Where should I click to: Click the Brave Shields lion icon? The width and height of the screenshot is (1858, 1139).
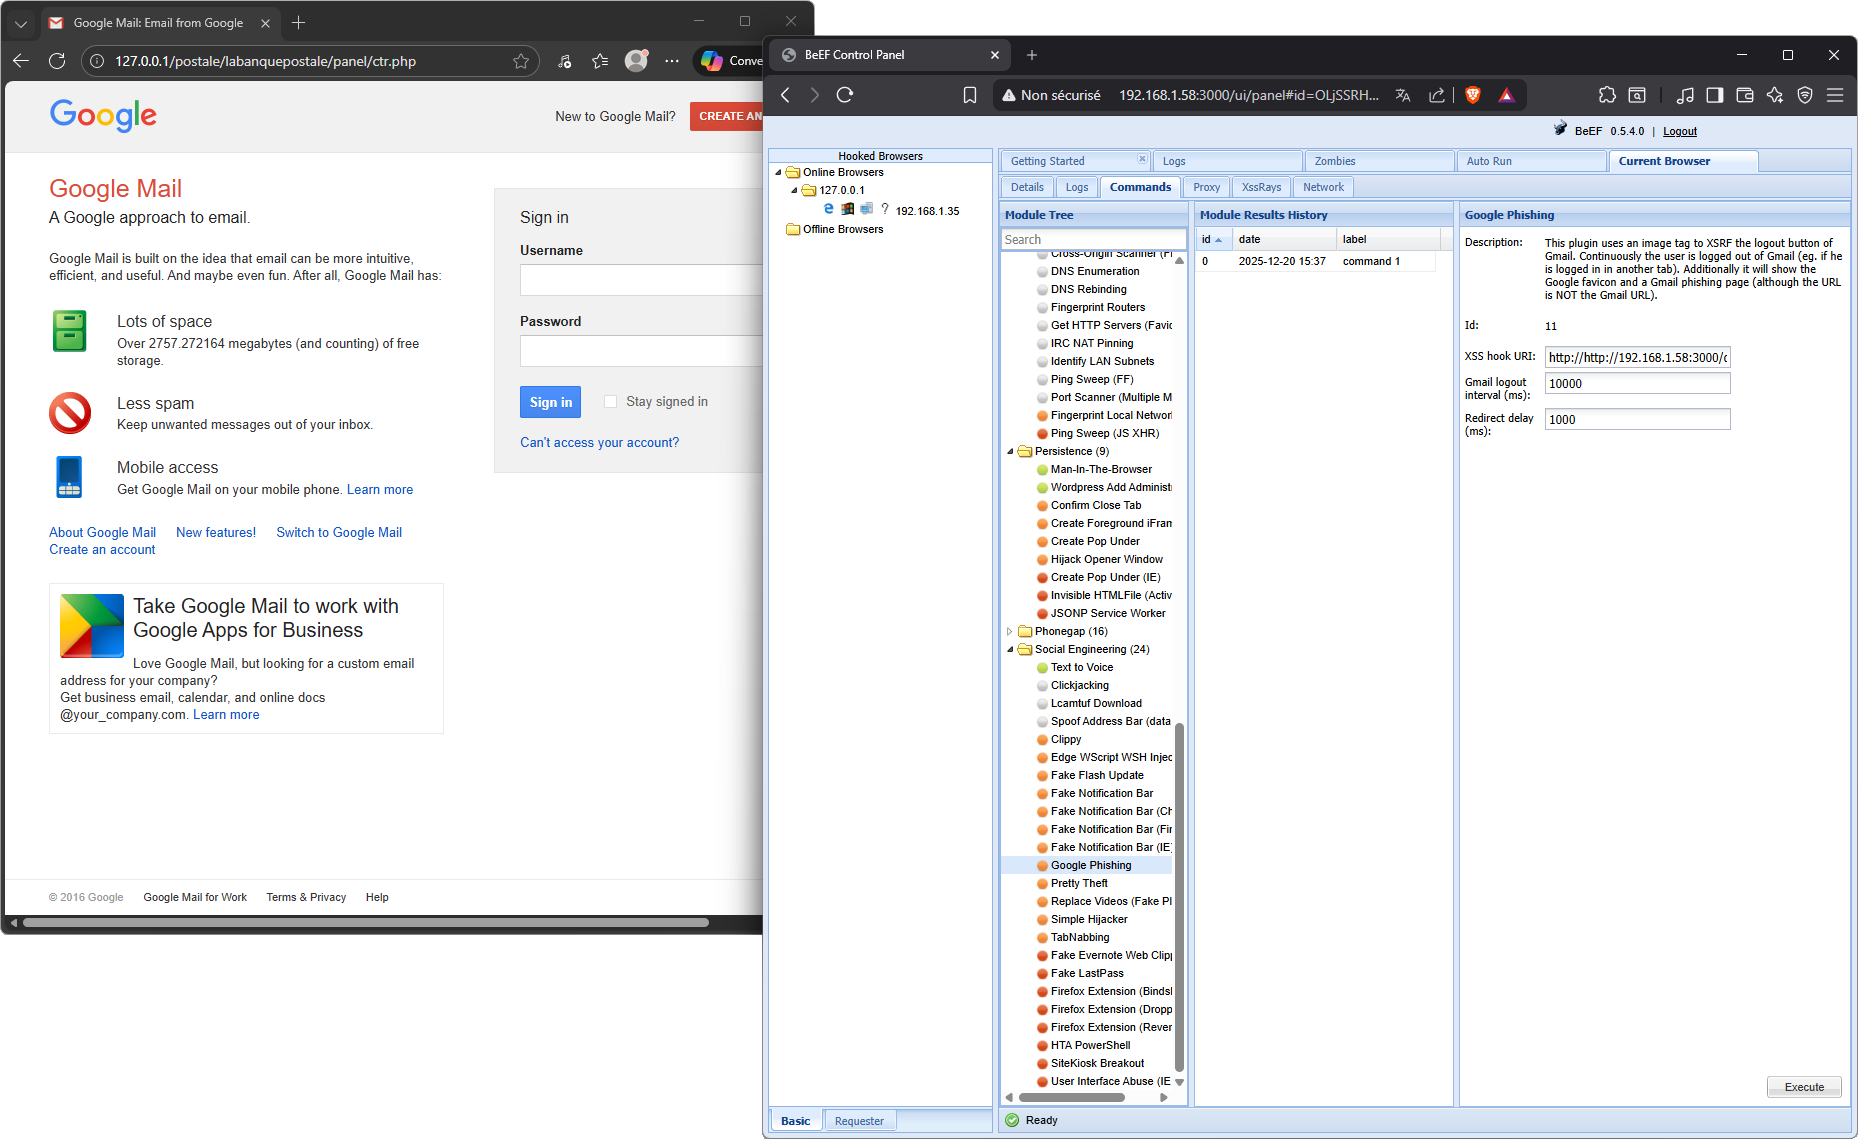1472,95
